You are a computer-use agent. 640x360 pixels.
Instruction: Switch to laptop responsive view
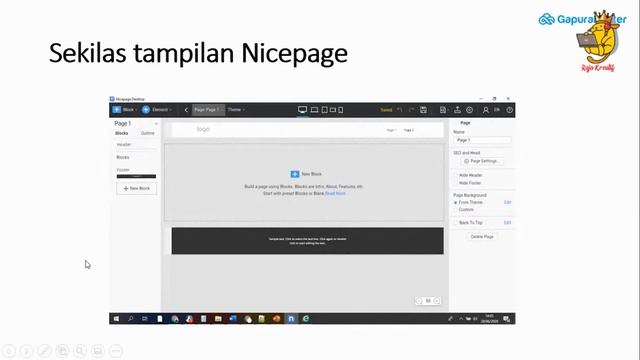pyautogui.click(x=314, y=110)
